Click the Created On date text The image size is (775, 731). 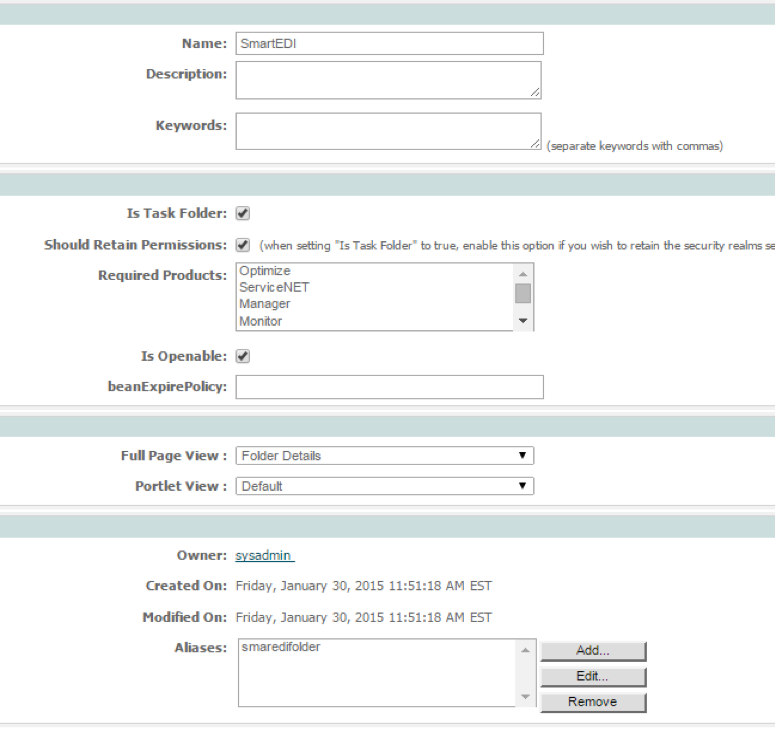(x=363, y=586)
